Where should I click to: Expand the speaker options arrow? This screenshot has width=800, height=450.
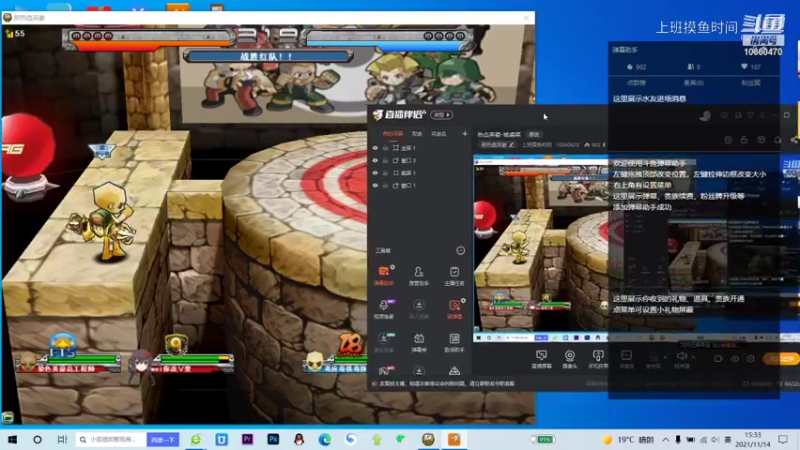[693, 357]
